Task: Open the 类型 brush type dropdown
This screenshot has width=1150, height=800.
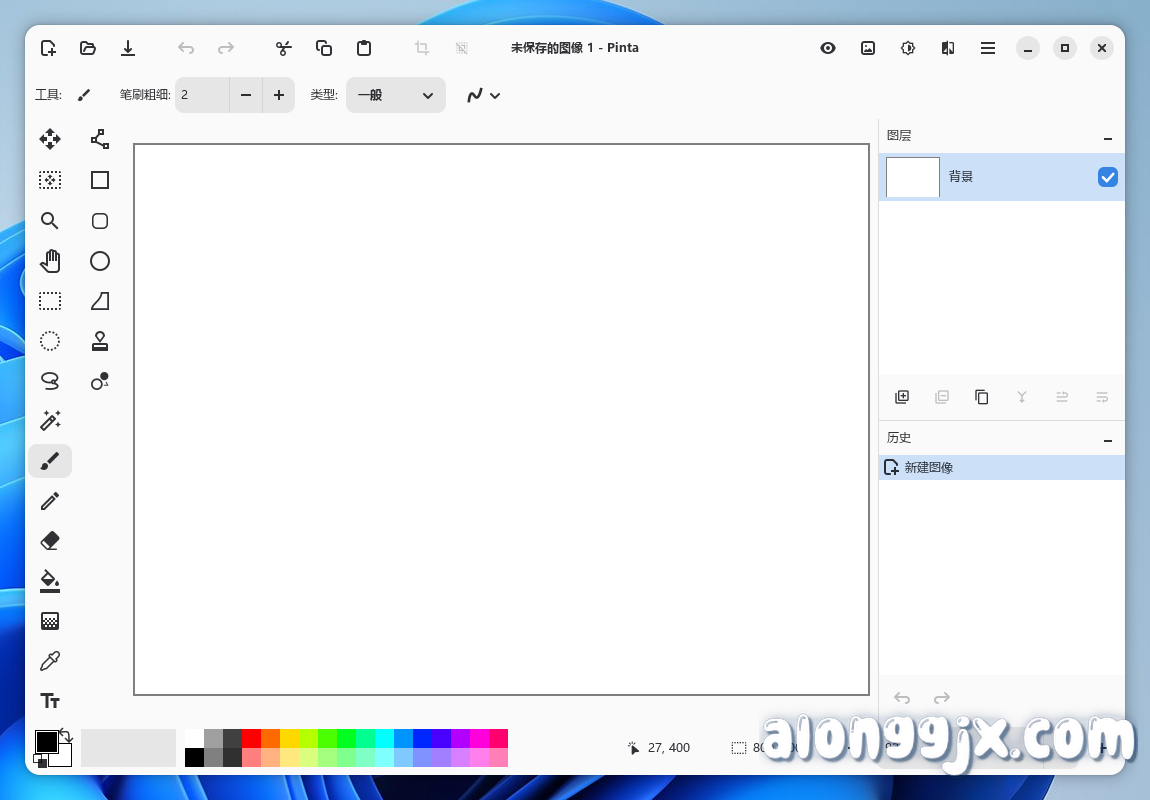Action: 395,95
